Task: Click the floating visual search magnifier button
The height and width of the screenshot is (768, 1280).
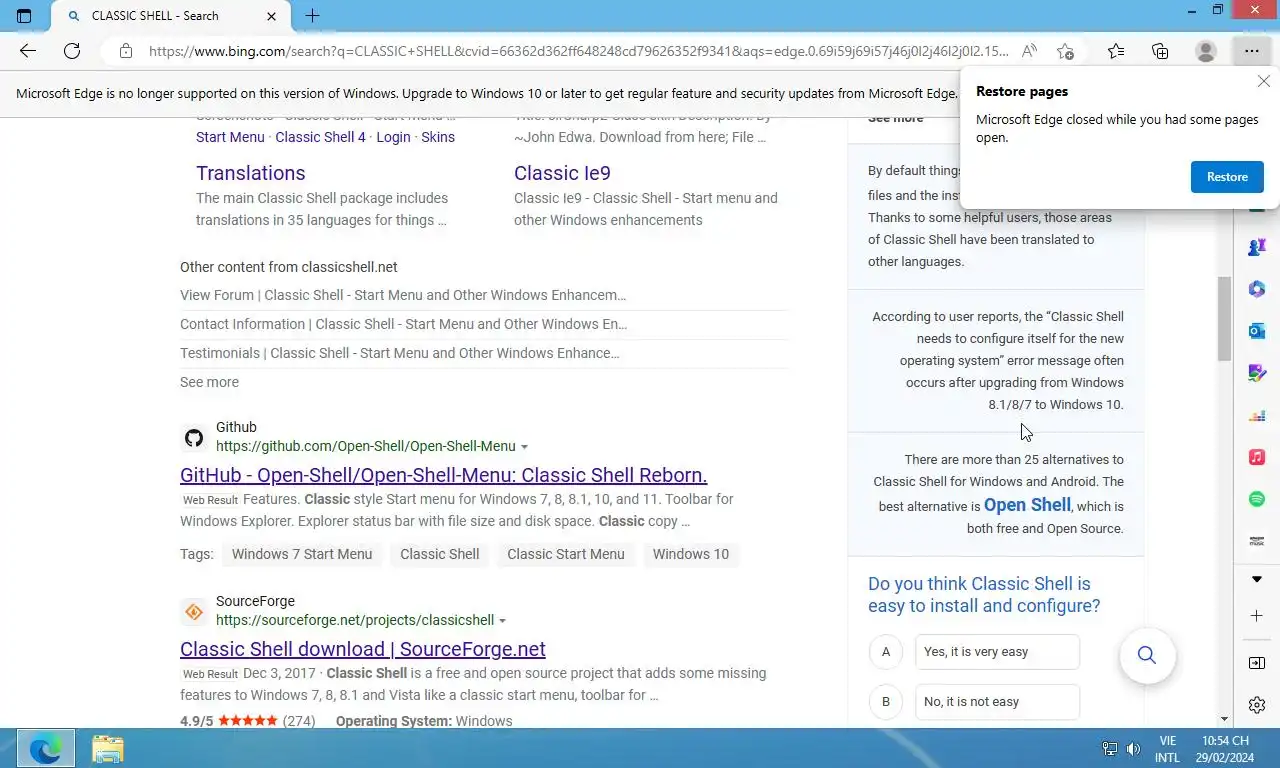Action: [x=1147, y=655]
